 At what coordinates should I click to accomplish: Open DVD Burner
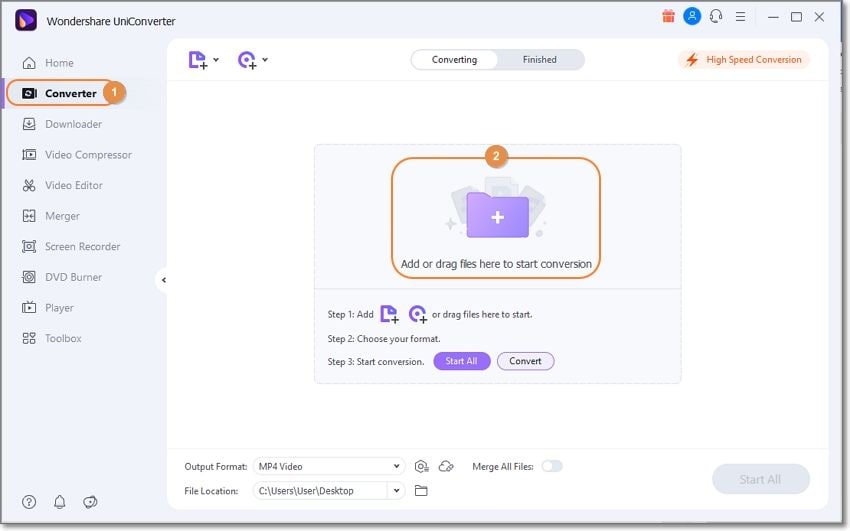(x=73, y=277)
